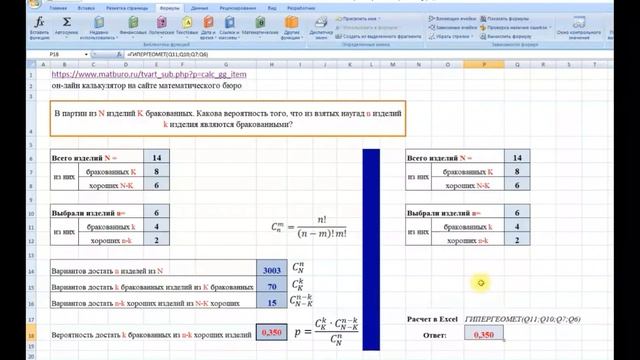Select right table бракованных k value 4
Image resolution: width=640 pixels, height=360 pixels.
[x=517, y=226]
